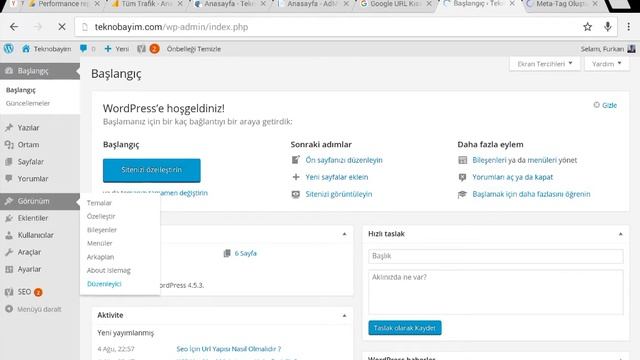Select Başlangıç in the sidebar menu
The image size is (640, 360).
point(40,71)
